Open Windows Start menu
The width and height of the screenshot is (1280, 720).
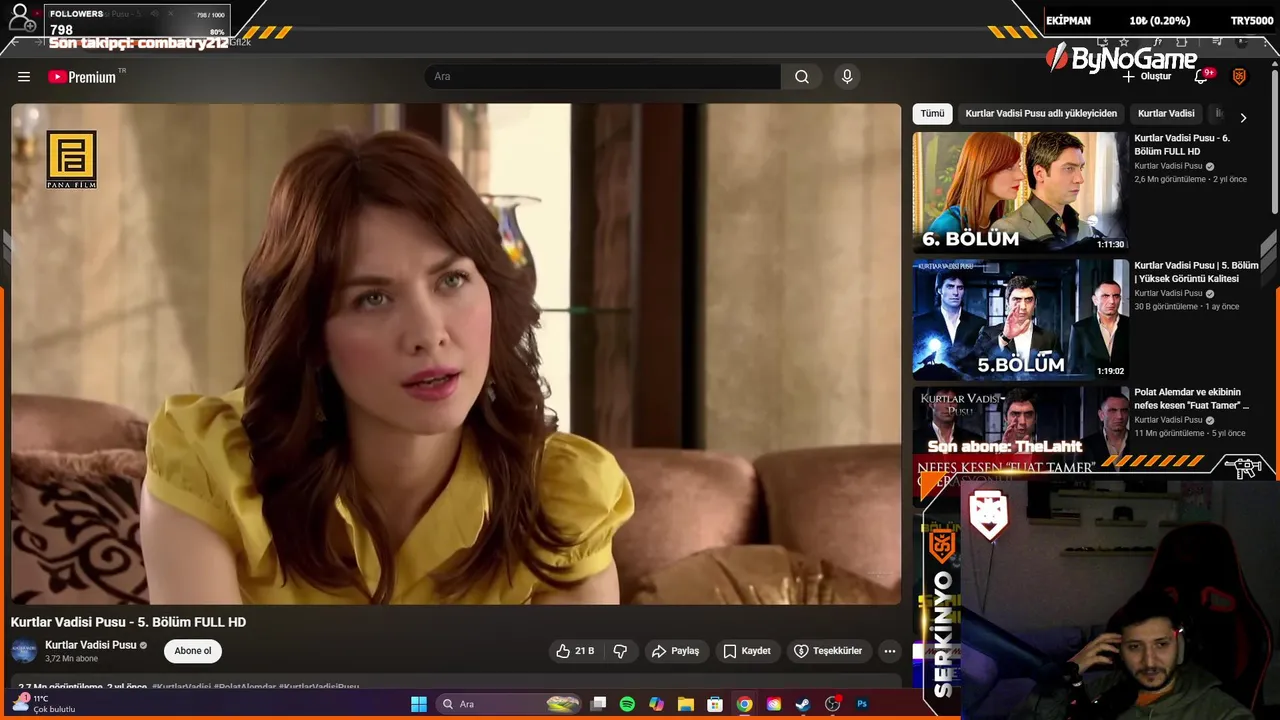(419, 704)
